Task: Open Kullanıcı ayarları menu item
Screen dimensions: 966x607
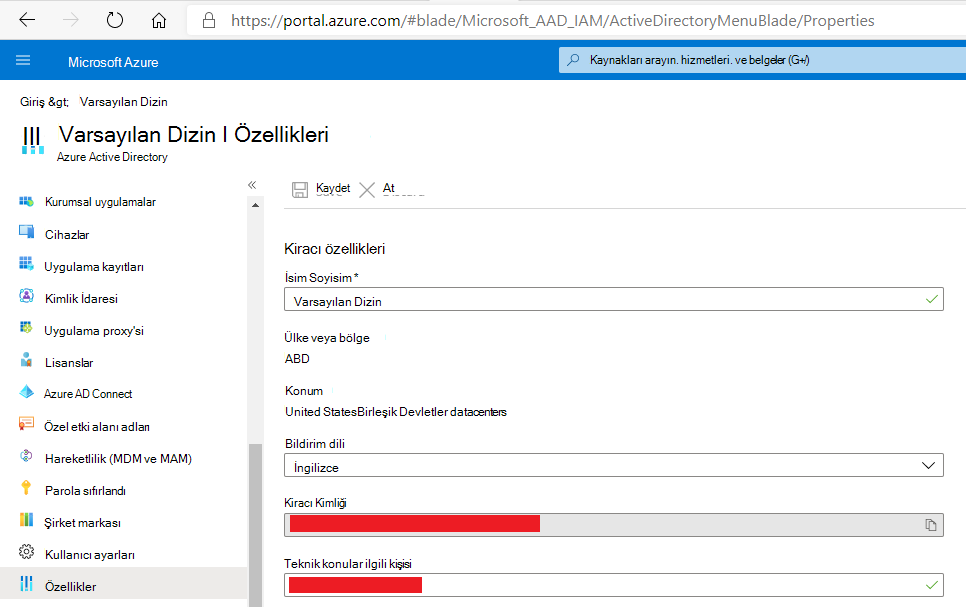Action: point(89,555)
